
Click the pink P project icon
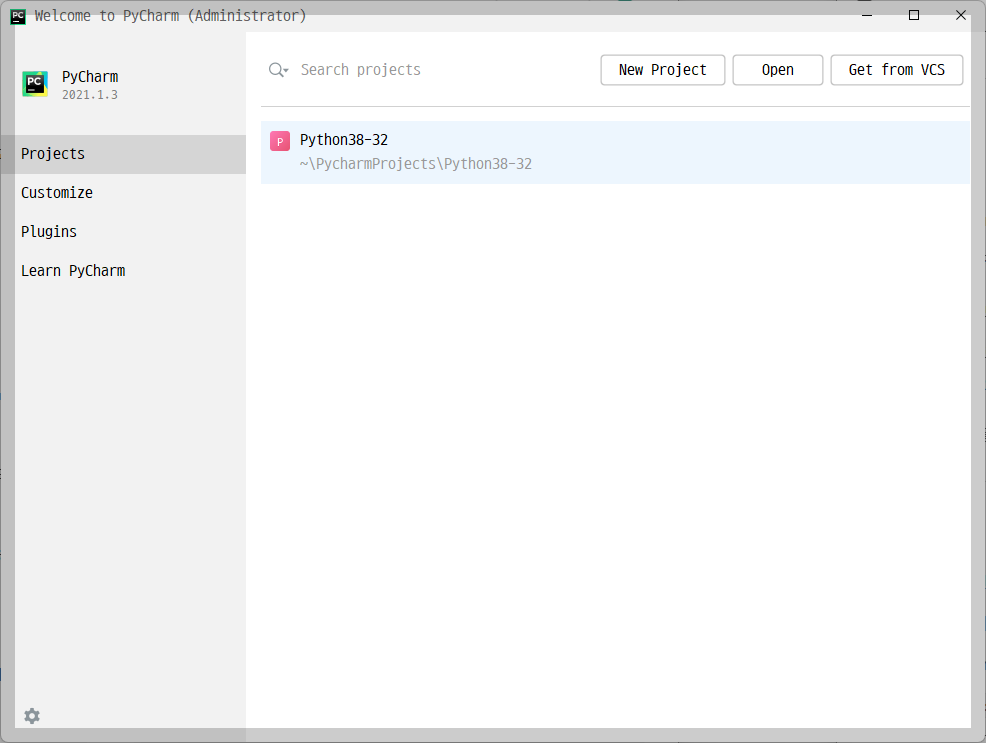point(280,141)
